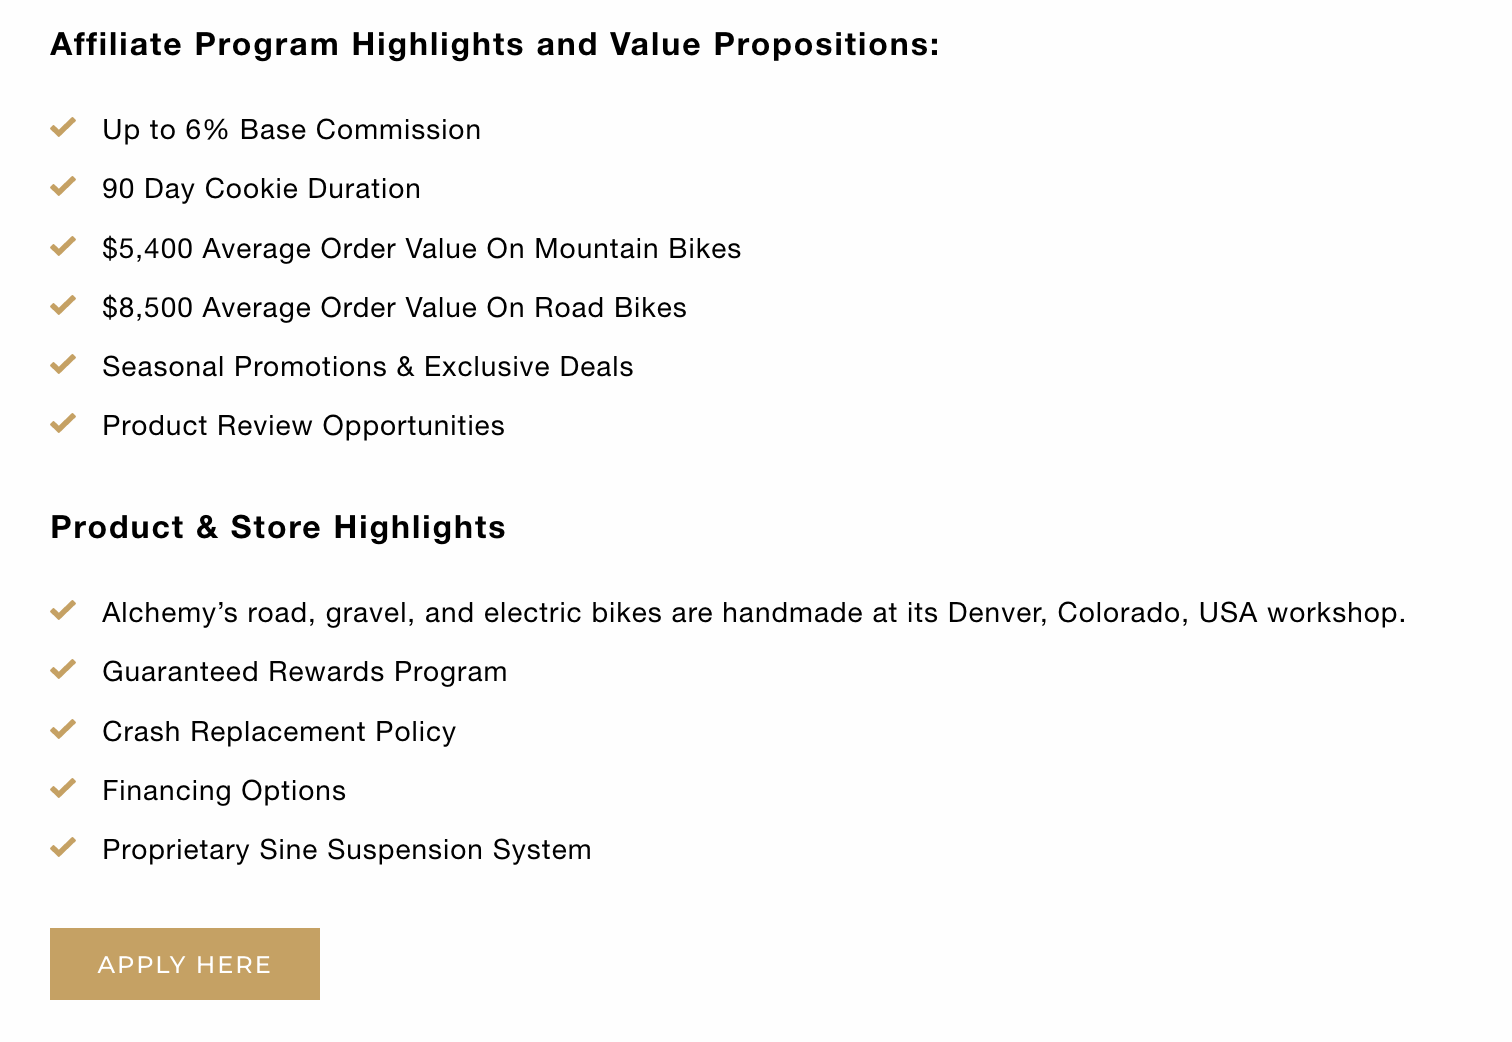The width and height of the screenshot is (1512, 1042).
Task: Click checkmark next to Product Review Opportunities
Action: point(63,423)
